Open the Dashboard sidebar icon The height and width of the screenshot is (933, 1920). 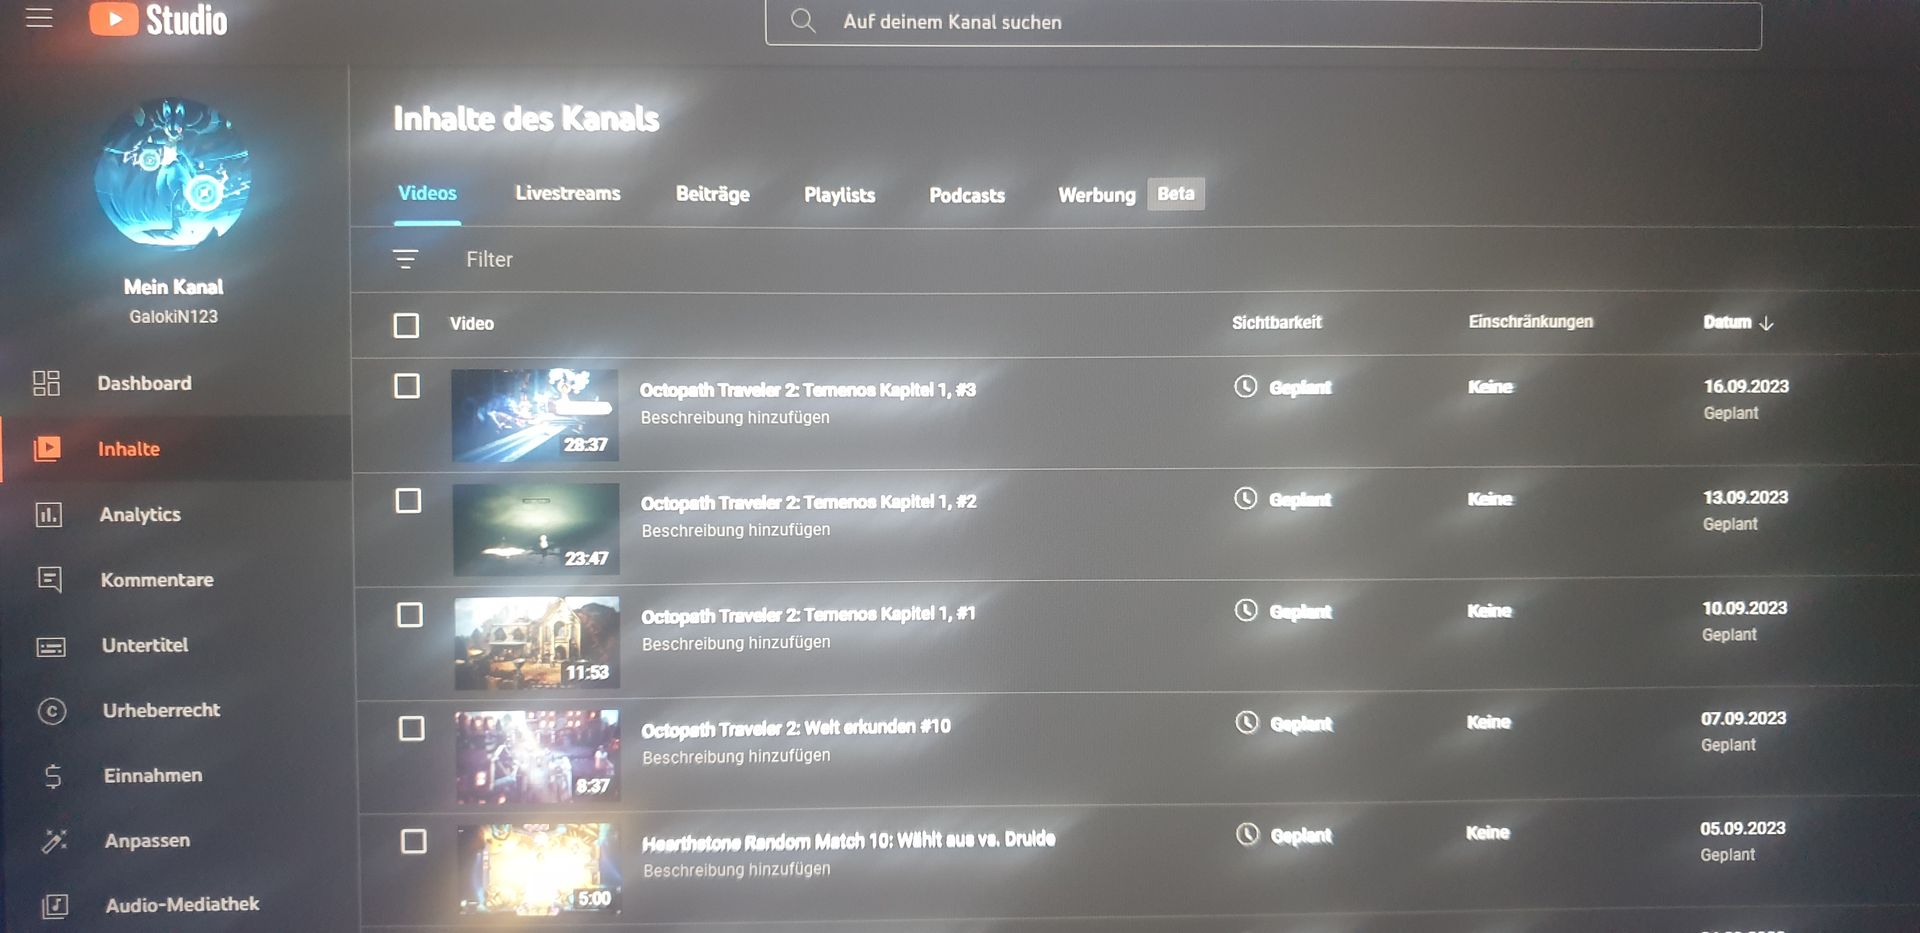[x=46, y=383]
